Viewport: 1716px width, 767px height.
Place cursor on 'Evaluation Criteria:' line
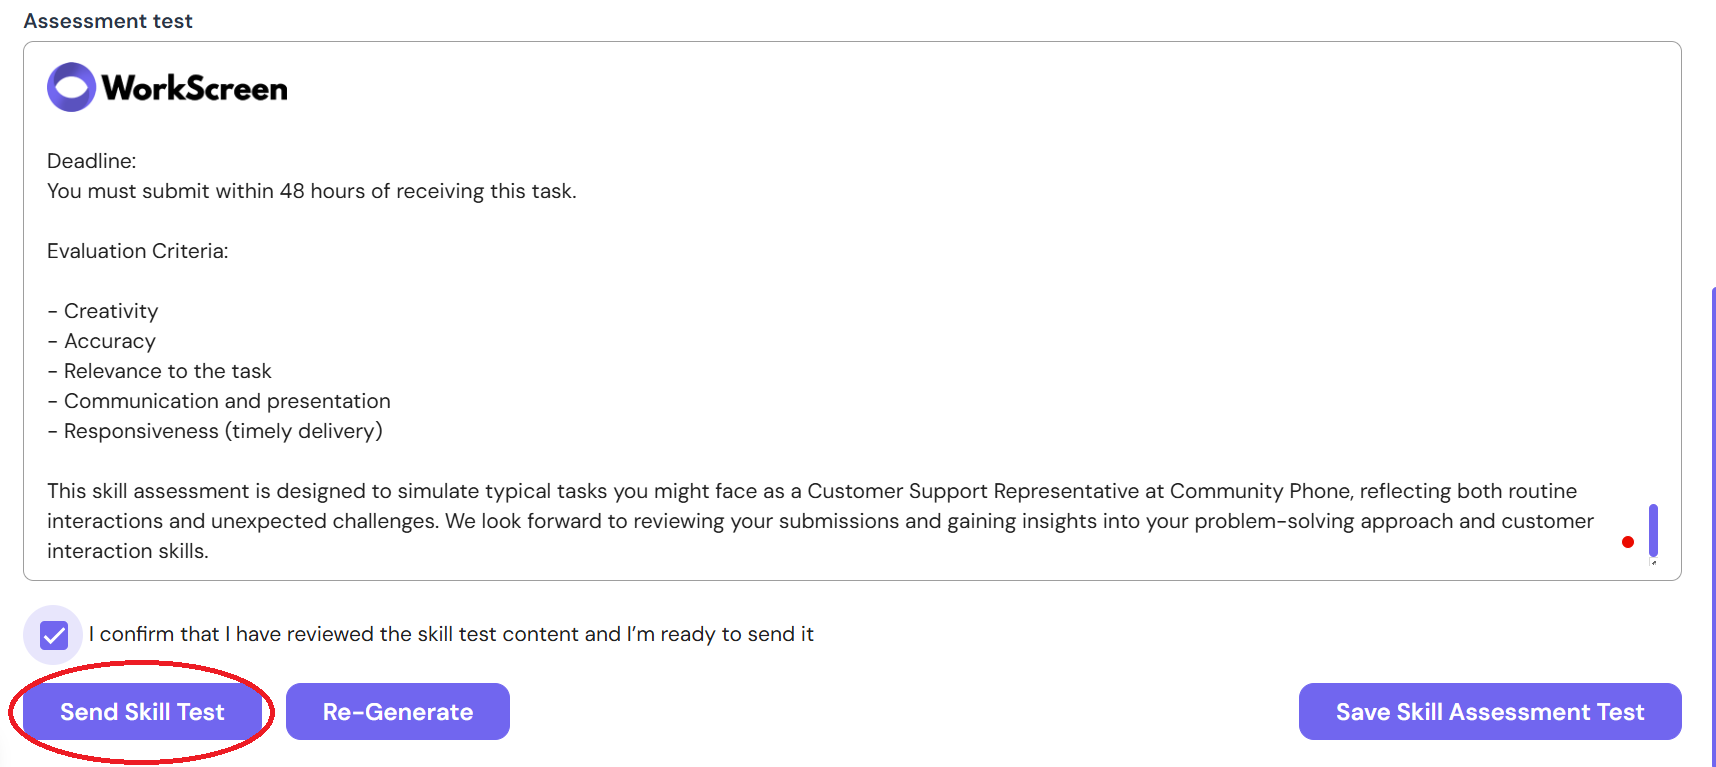coord(138,251)
